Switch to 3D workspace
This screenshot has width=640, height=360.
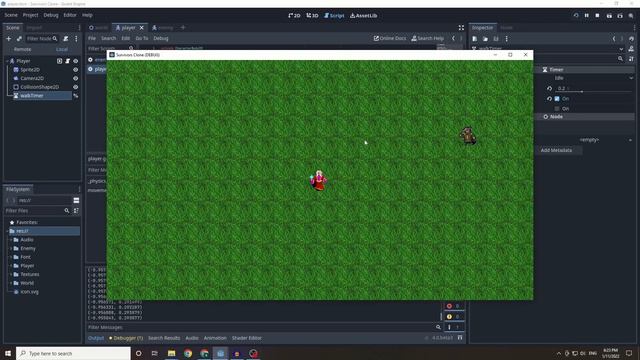tap(312, 16)
